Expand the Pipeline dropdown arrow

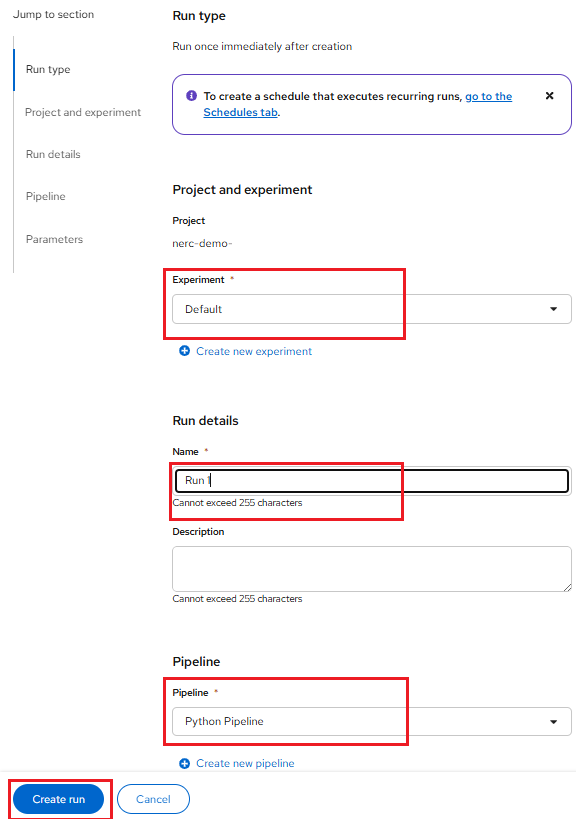click(x=554, y=721)
